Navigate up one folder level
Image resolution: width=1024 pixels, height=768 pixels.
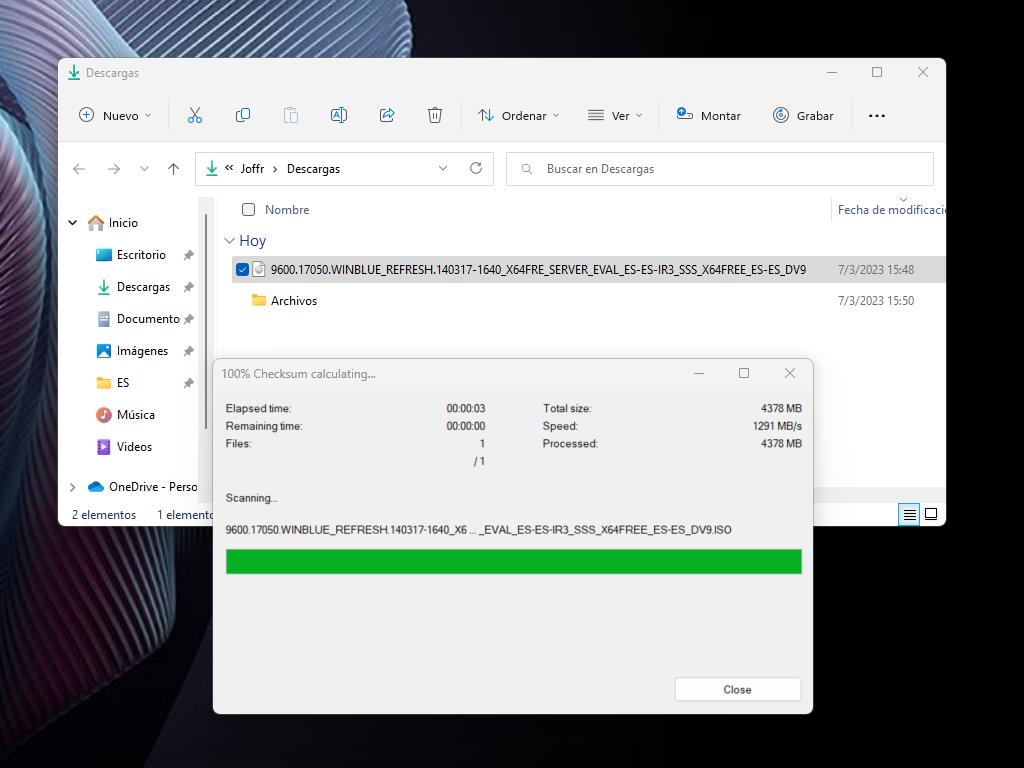tap(173, 169)
